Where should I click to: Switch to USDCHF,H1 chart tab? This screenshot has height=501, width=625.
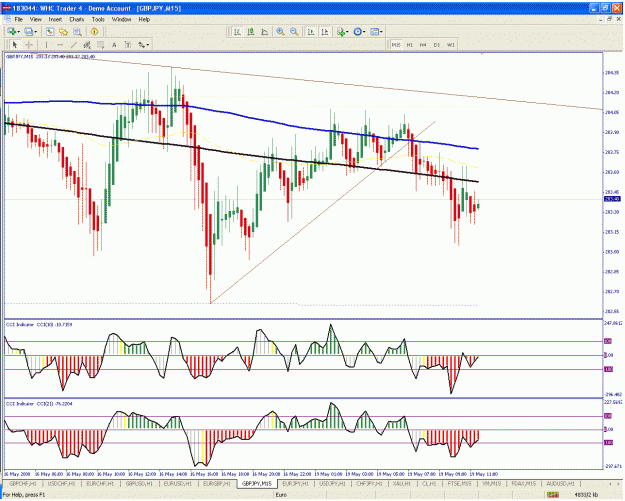click(x=61, y=483)
